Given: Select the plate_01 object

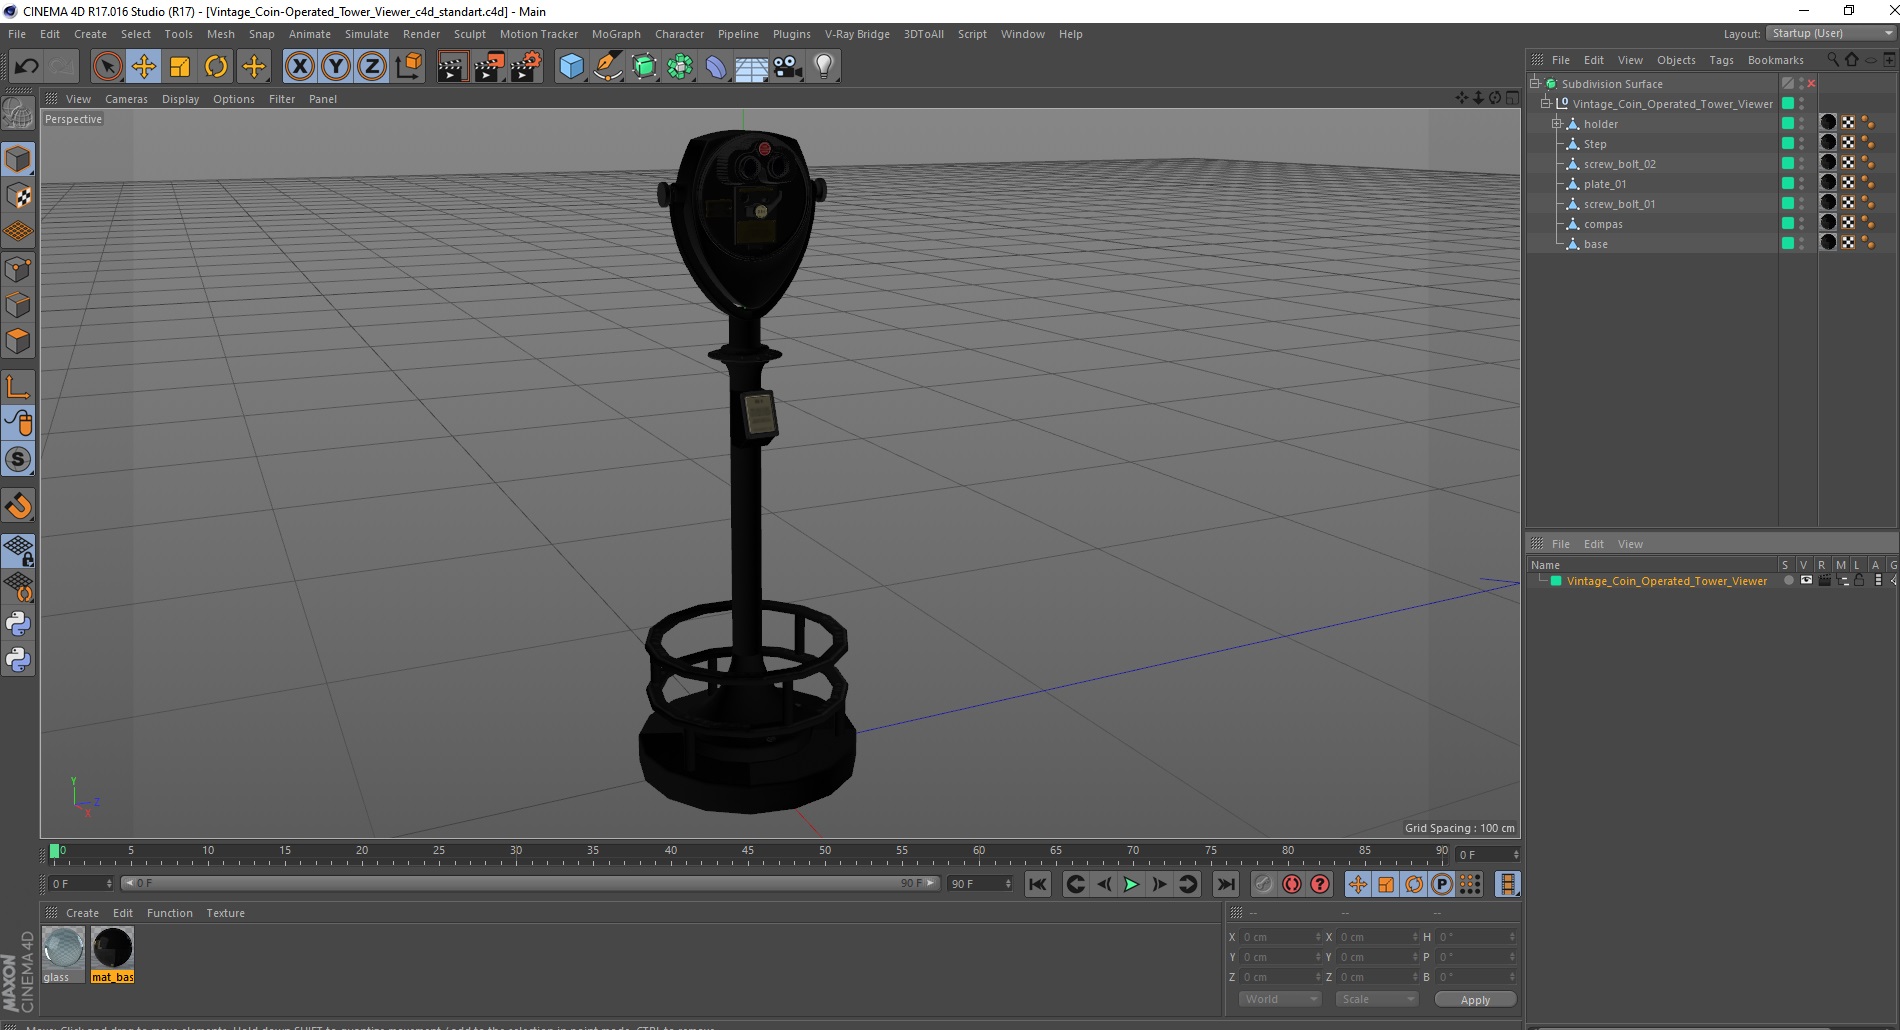Looking at the screenshot, I should tap(1605, 184).
